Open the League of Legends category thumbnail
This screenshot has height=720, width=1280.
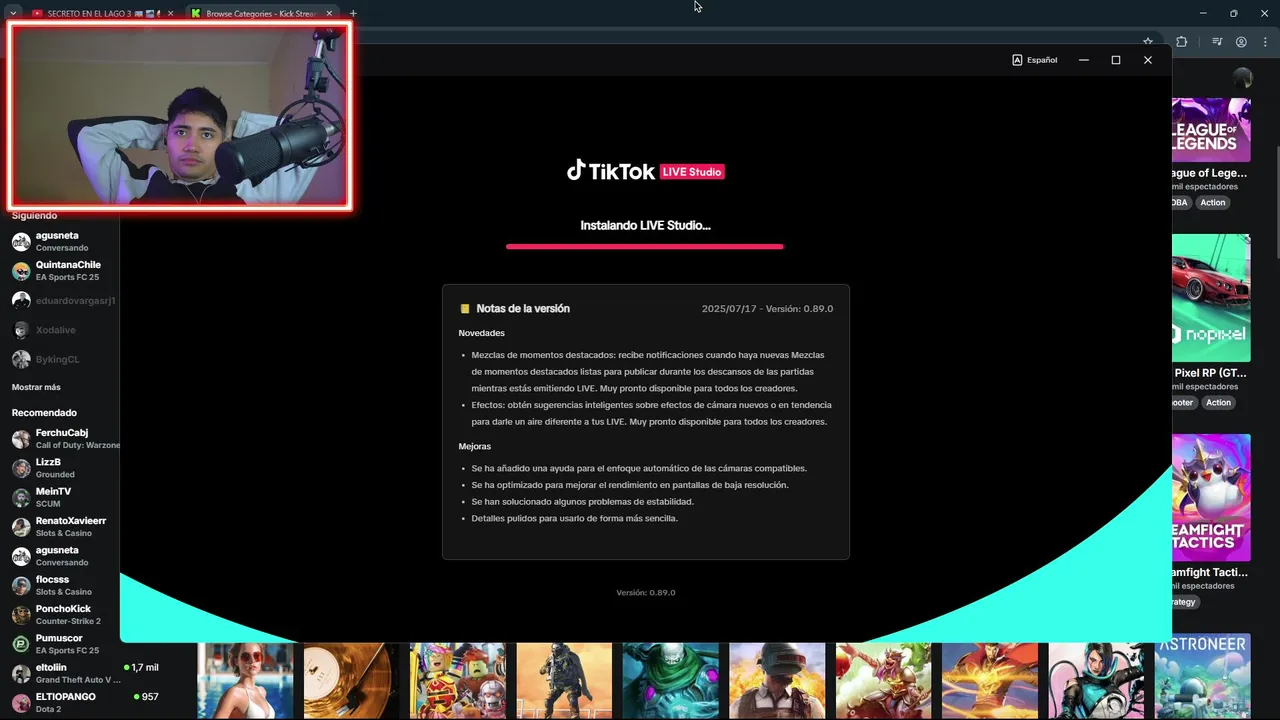[x=1211, y=129]
